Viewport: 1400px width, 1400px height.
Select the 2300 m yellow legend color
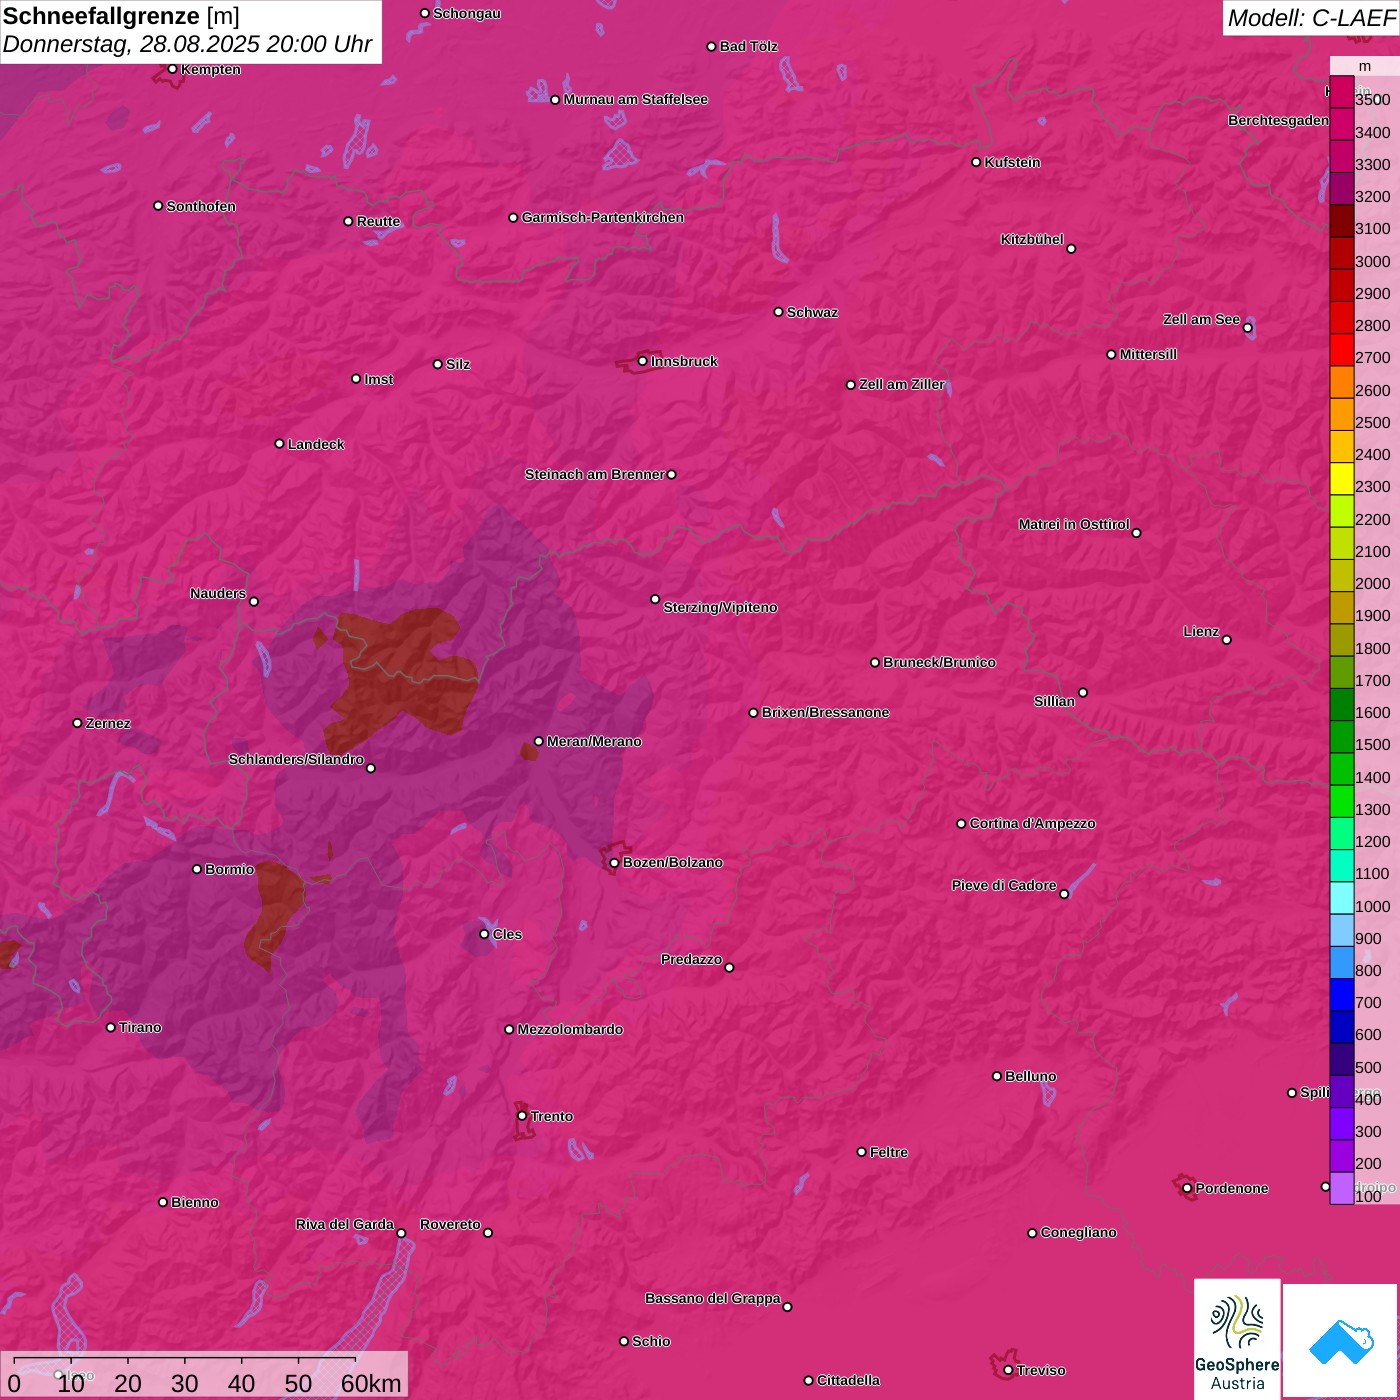(x=1341, y=479)
